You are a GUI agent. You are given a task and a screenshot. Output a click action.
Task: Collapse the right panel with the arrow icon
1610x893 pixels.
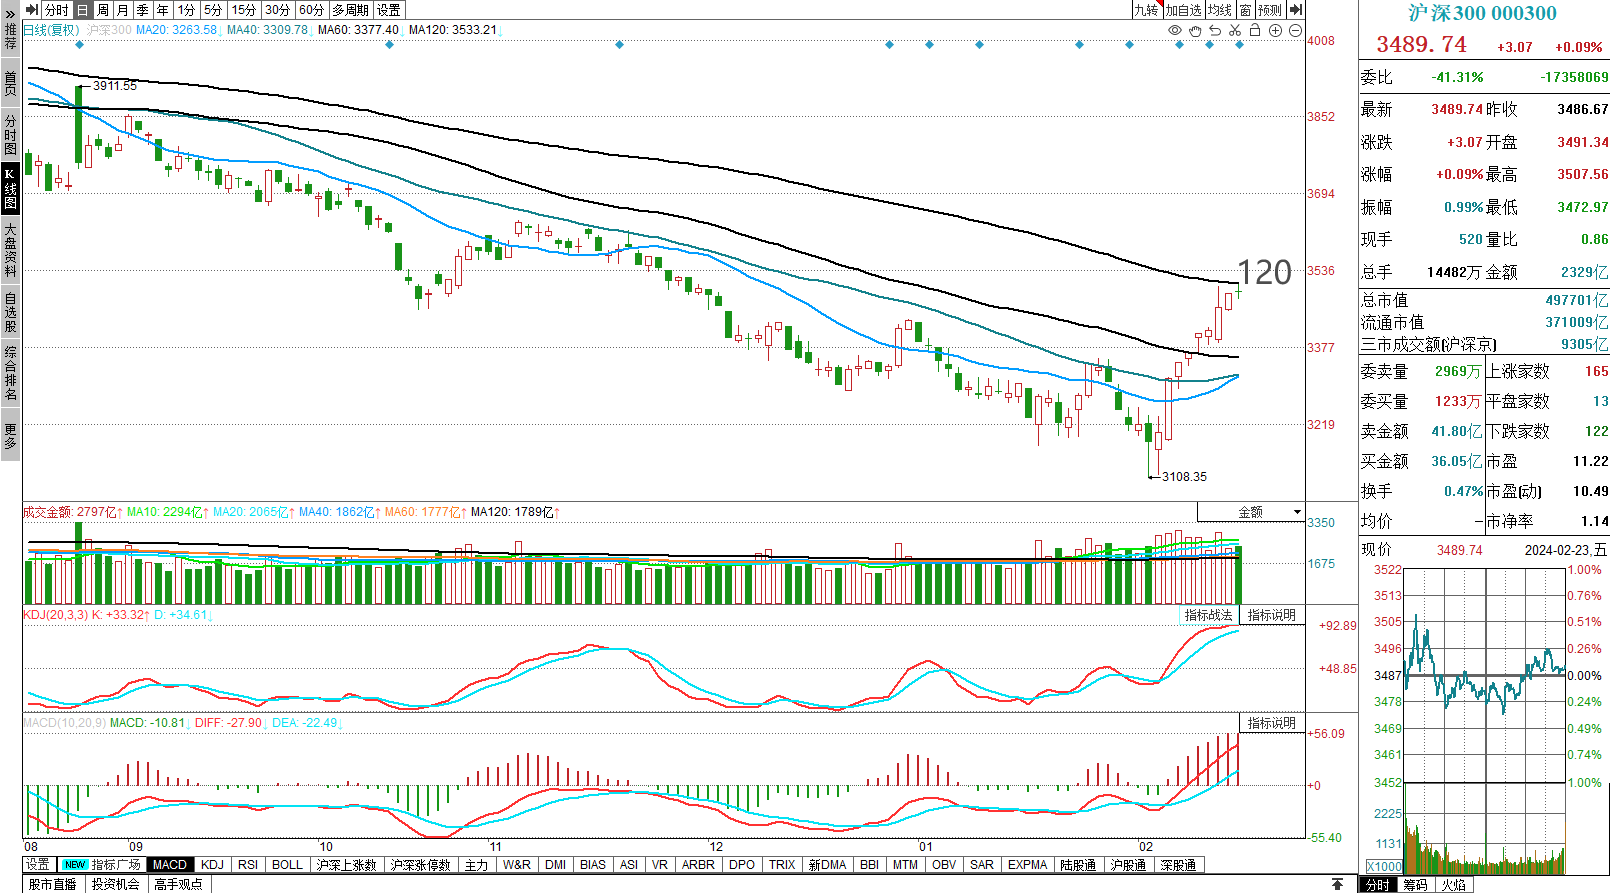1296,10
